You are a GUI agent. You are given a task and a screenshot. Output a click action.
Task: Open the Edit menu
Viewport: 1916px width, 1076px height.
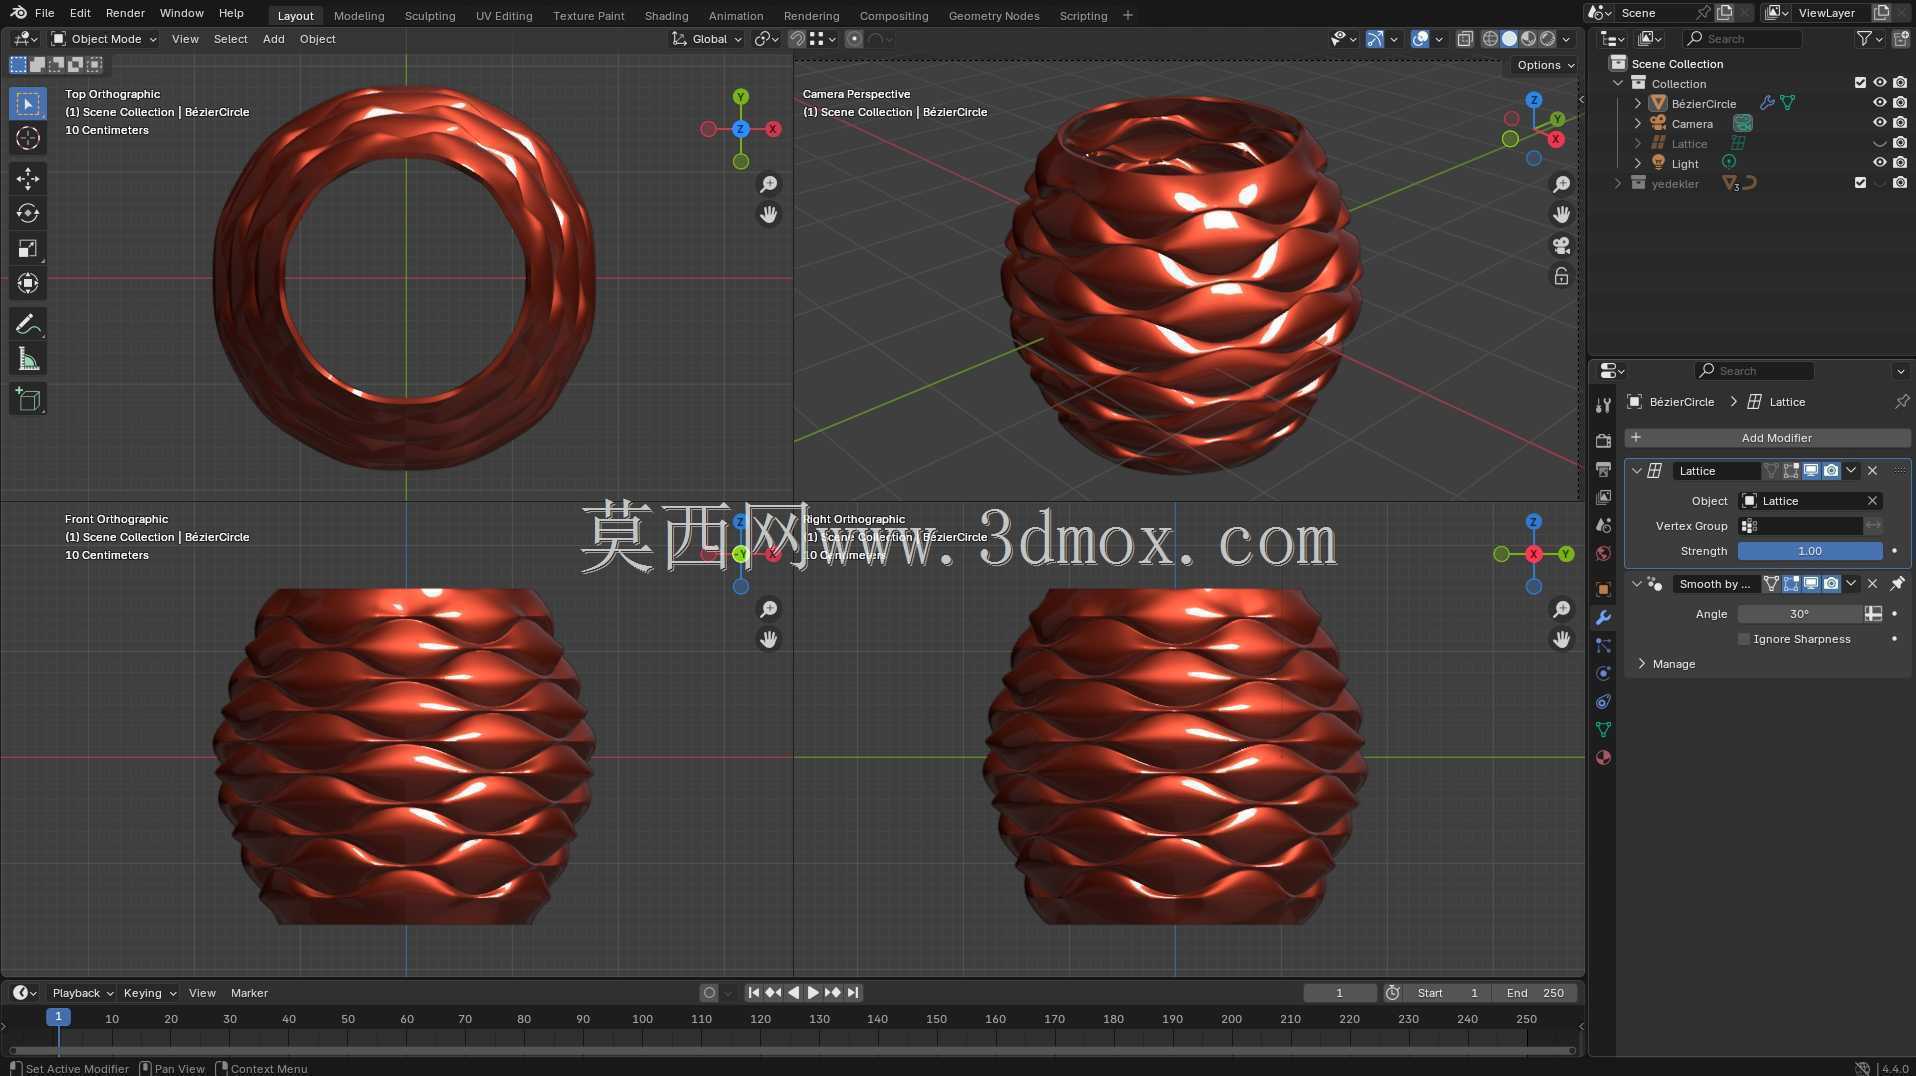(x=80, y=13)
